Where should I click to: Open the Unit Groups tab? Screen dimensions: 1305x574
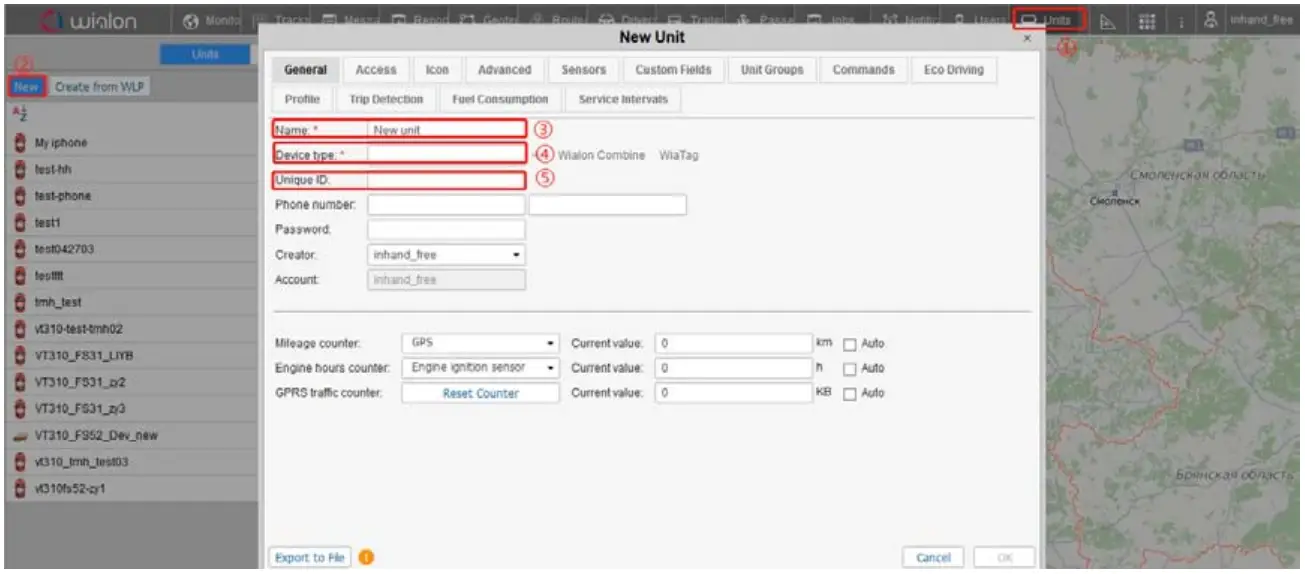(x=772, y=70)
